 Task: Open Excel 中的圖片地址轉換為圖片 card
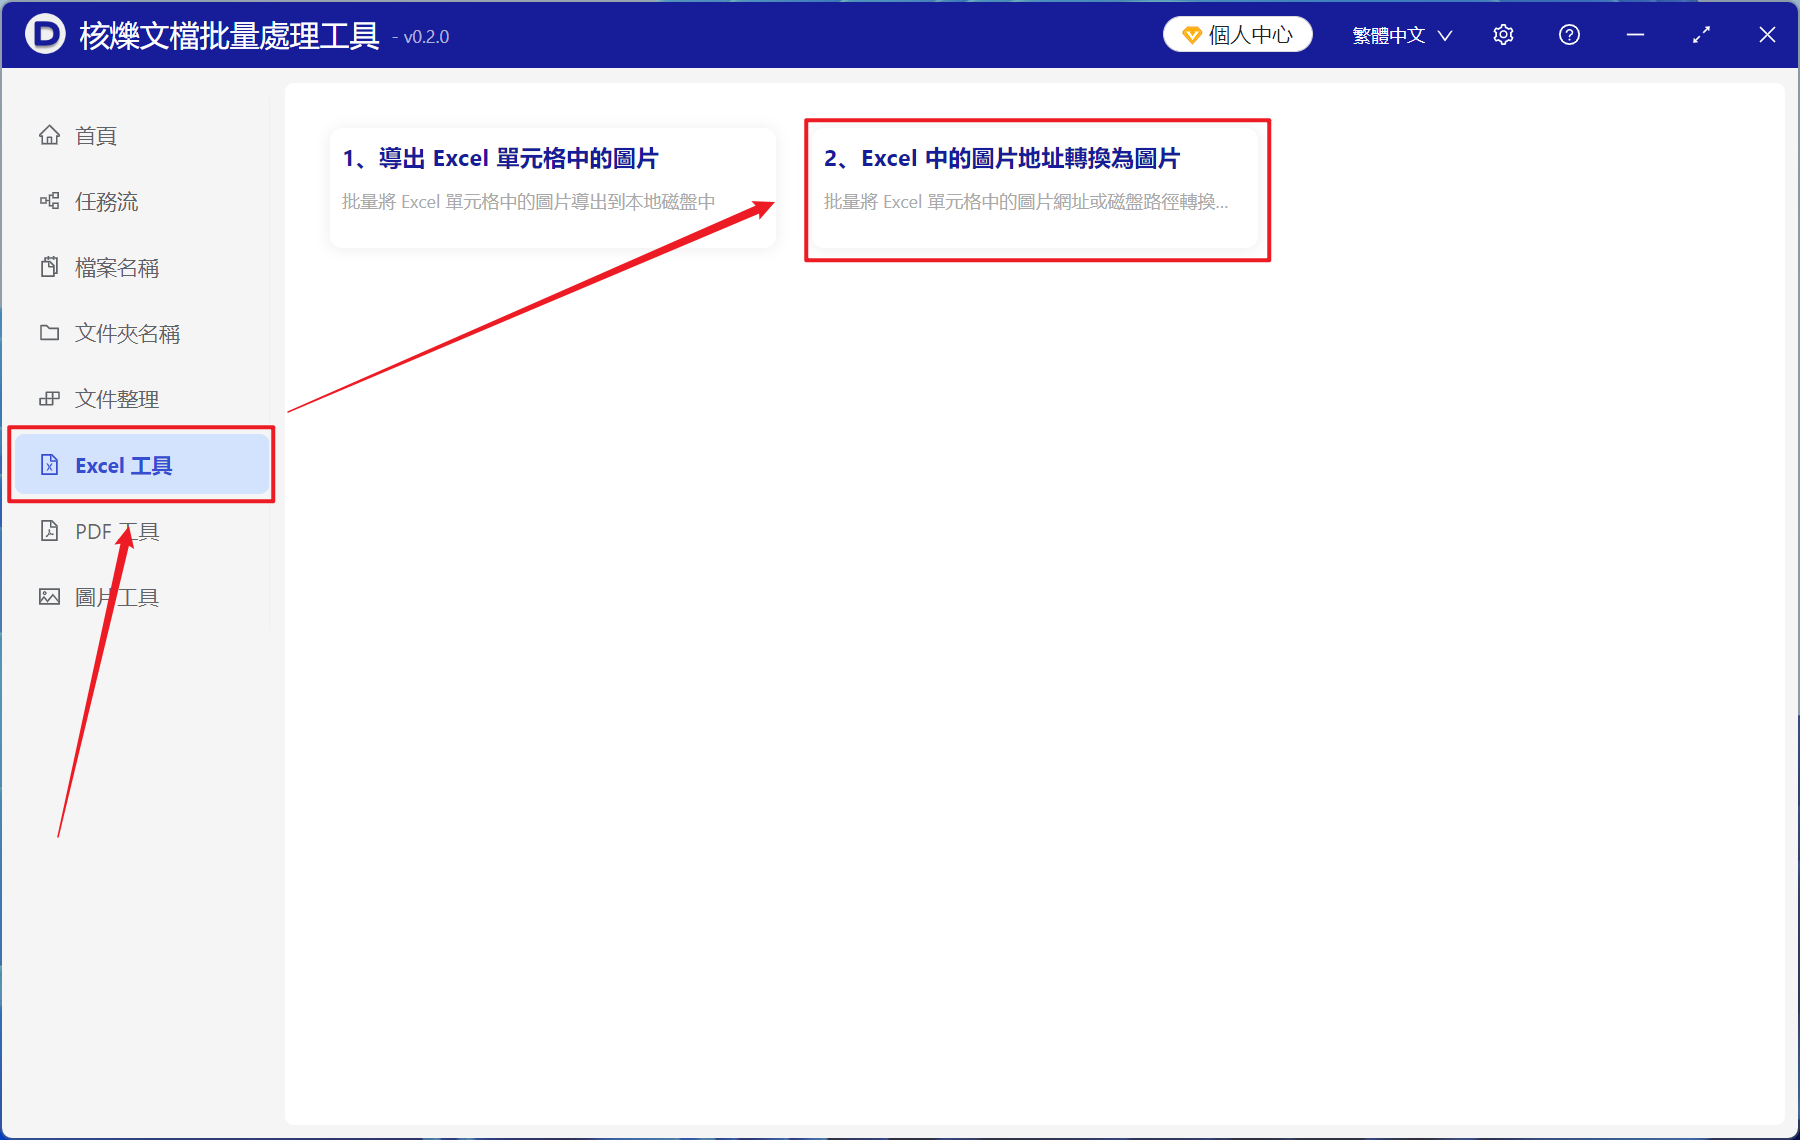(1035, 188)
